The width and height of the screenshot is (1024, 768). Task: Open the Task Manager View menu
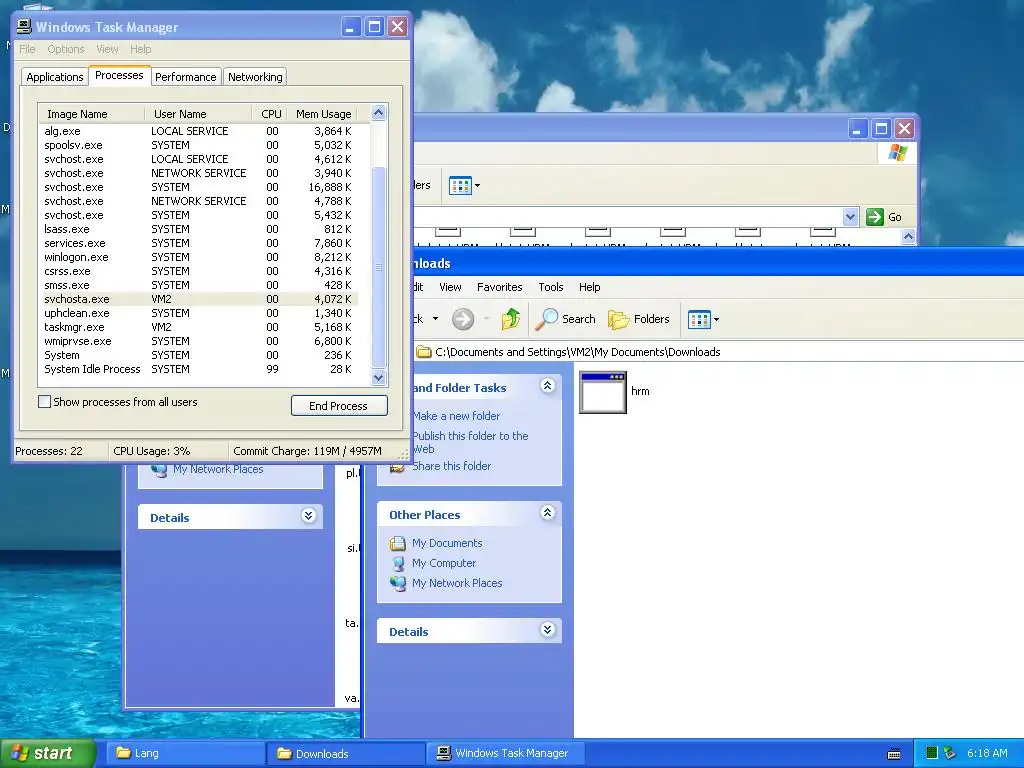[x=107, y=49]
